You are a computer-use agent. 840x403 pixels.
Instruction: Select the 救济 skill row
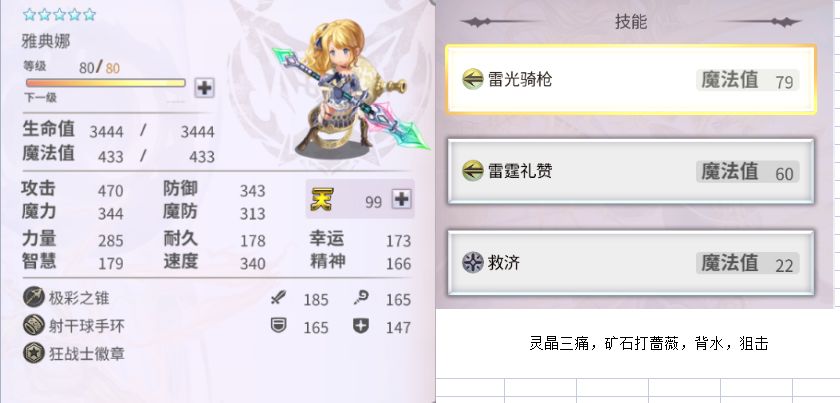[x=631, y=263]
